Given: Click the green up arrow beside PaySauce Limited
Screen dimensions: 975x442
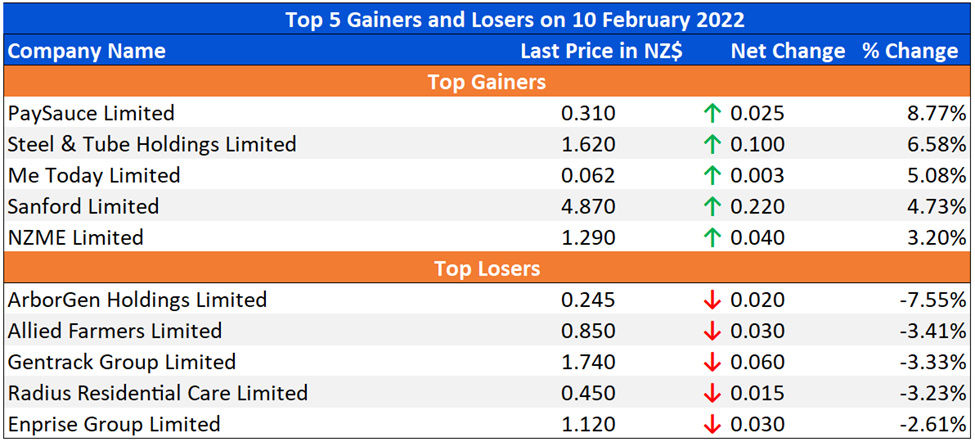Looking at the screenshot, I should (712, 113).
